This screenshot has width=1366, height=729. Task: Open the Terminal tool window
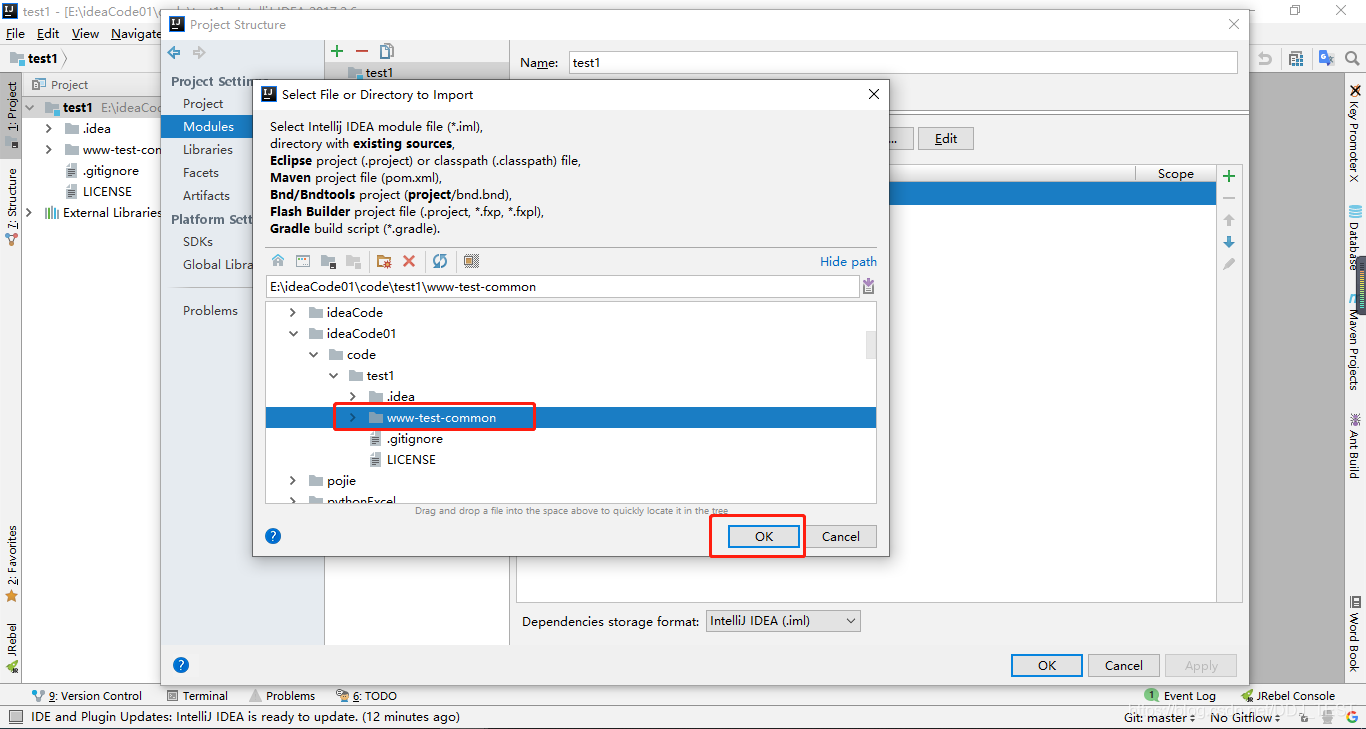(197, 696)
